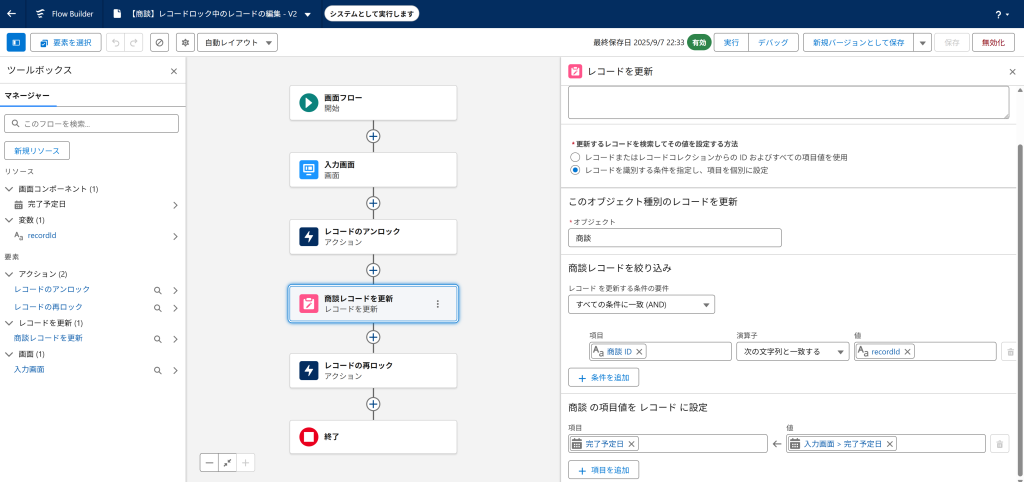Search icon next to レコードのアンロック
This screenshot has width=1024, height=482.
pos(157,290)
